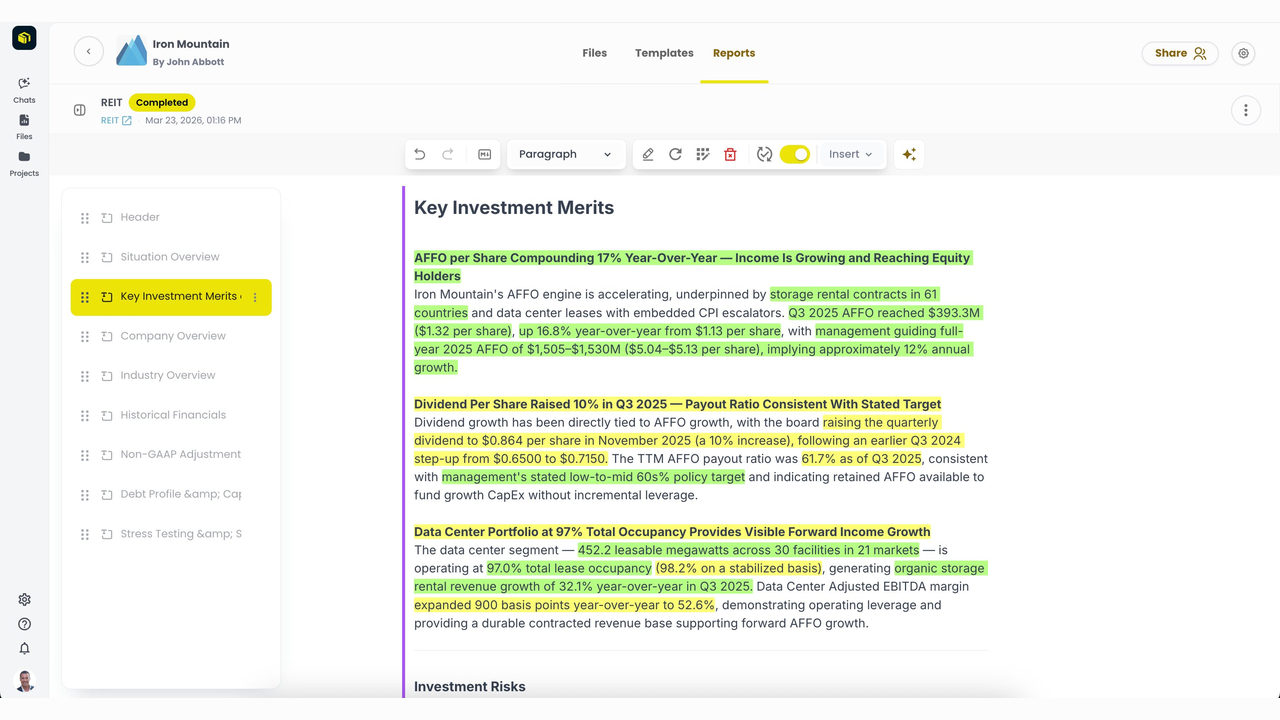The height and width of the screenshot is (720, 1280).
Task: Click the grid-with-pencil toolbar icon
Action: (x=703, y=154)
